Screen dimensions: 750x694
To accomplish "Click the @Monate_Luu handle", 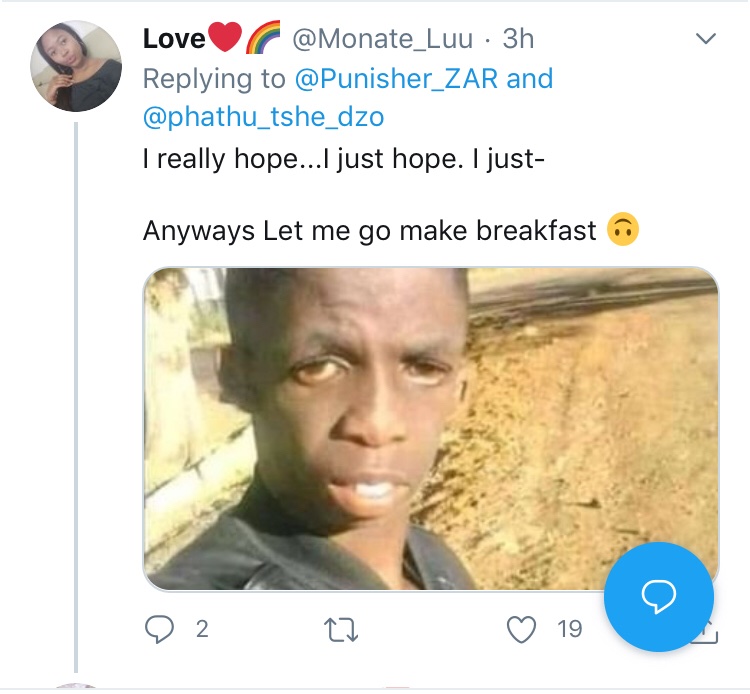I will (x=382, y=39).
